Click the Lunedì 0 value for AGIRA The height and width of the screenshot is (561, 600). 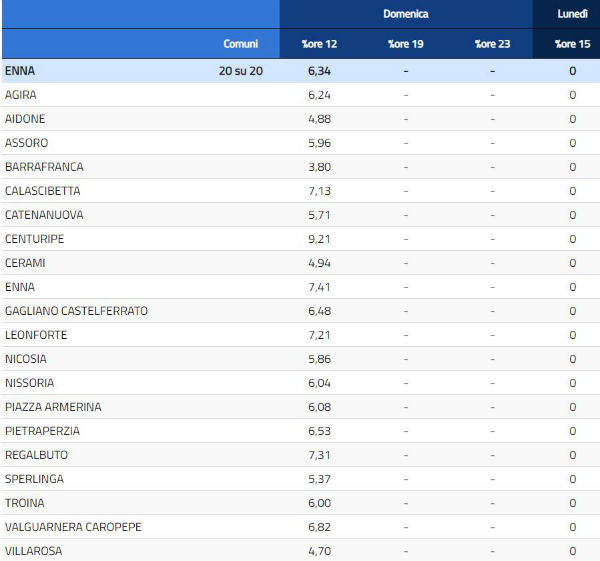click(x=572, y=95)
